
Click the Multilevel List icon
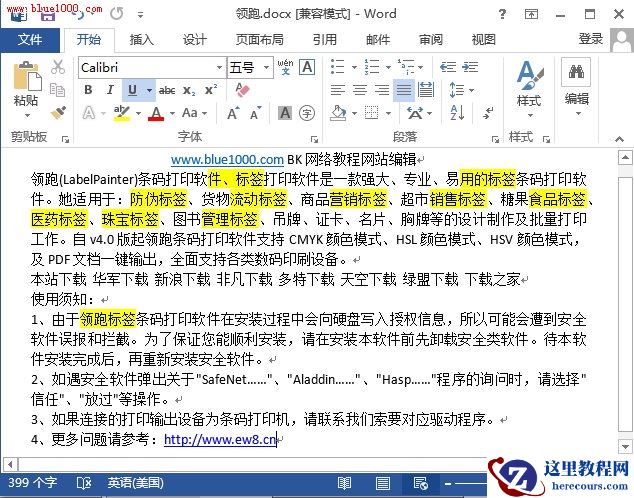[x=406, y=66]
